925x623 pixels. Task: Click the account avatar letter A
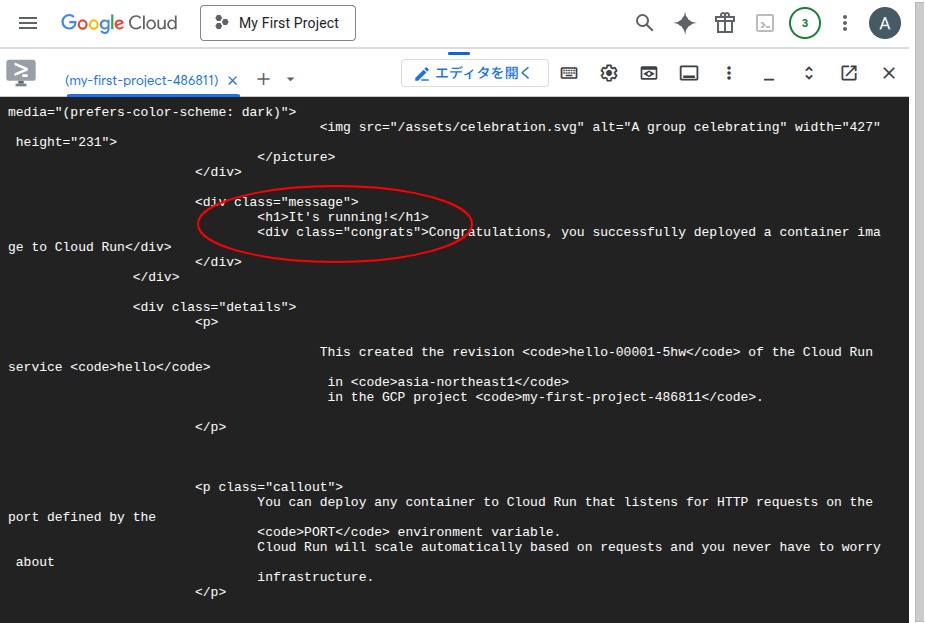coord(885,23)
